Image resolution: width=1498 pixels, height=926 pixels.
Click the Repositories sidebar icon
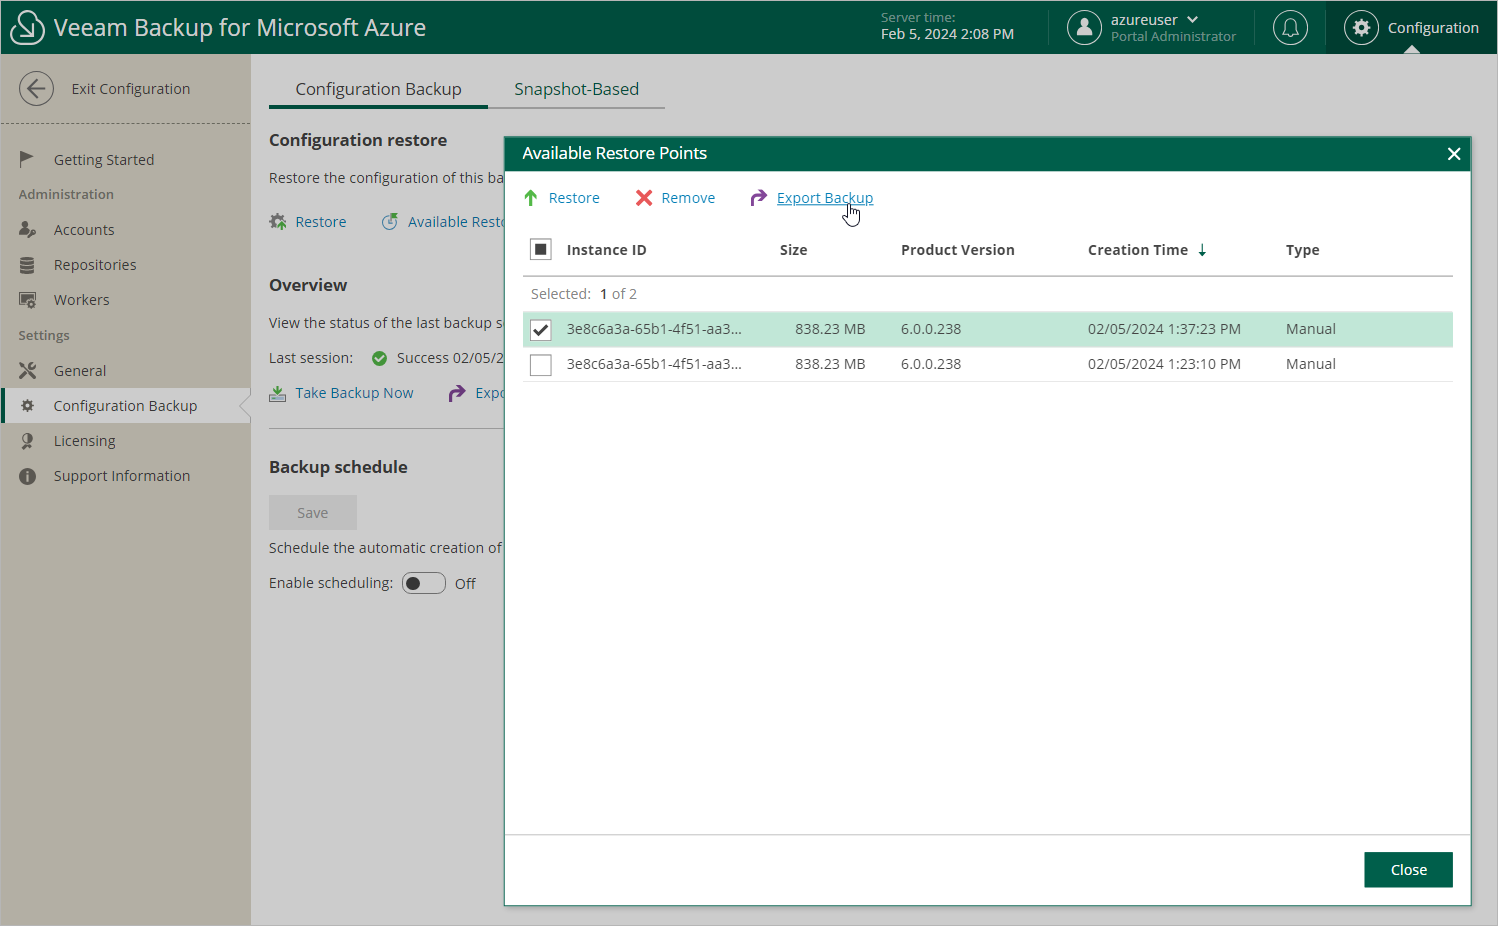pyautogui.click(x=27, y=265)
